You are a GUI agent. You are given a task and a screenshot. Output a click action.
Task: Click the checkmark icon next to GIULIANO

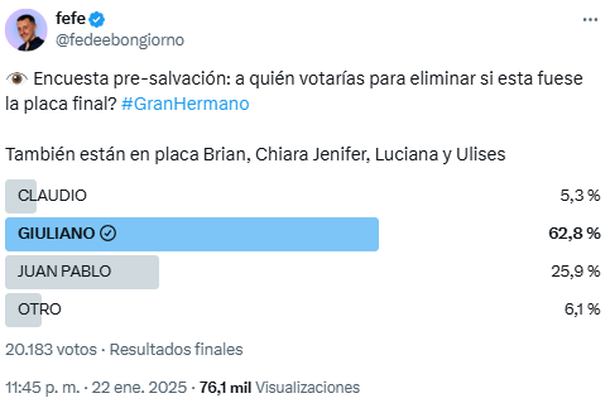pyautogui.click(x=109, y=234)
